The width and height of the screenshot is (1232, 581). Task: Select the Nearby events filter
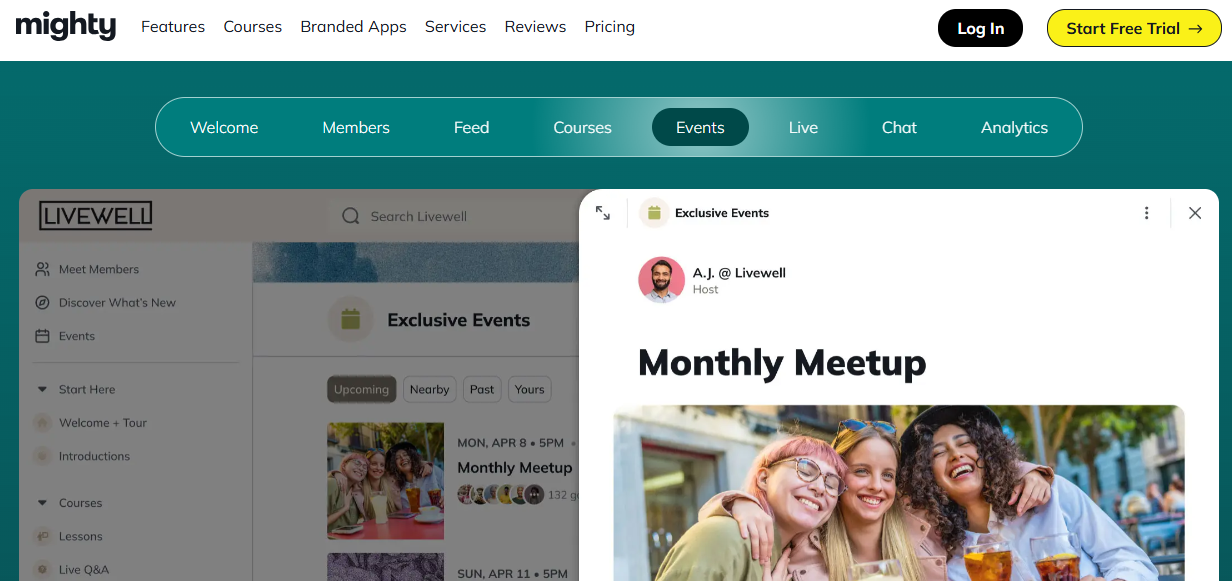click(x=429, y=390)
